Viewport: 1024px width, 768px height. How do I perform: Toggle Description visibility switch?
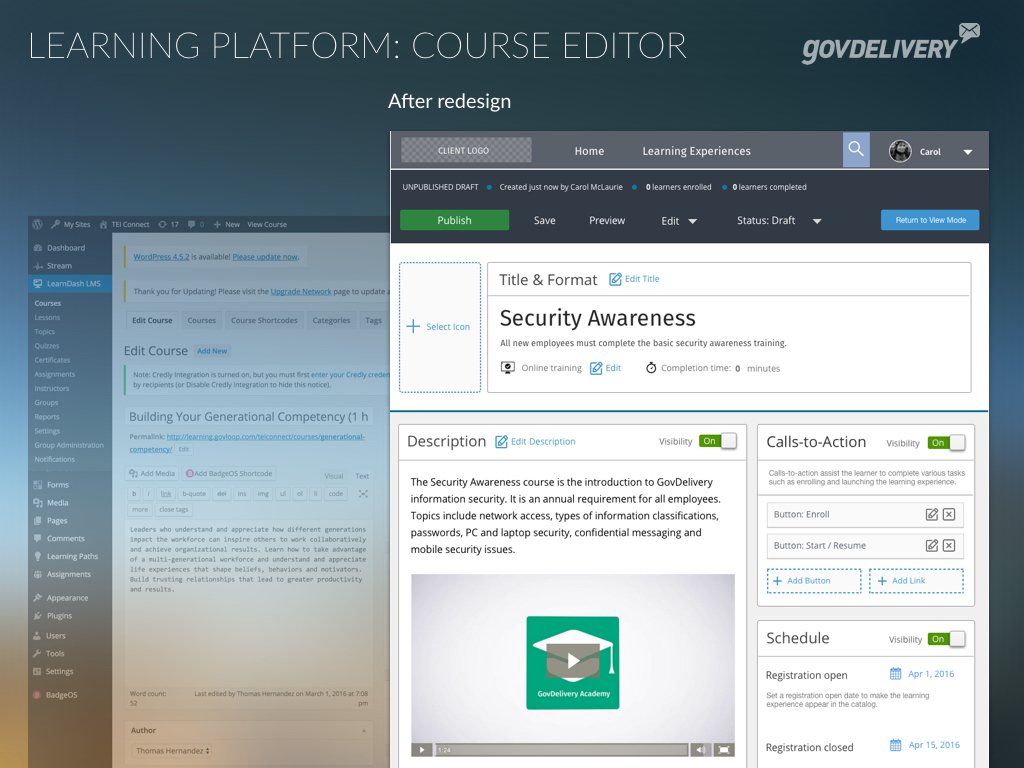point(718,441)
